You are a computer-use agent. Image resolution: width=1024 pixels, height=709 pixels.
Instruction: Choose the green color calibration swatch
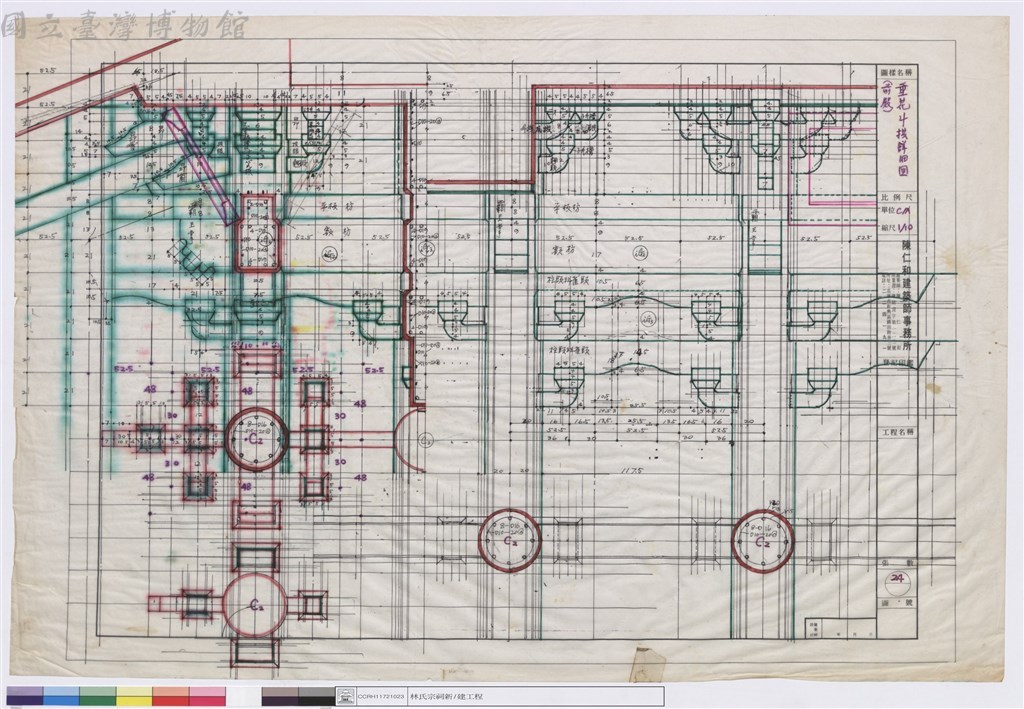tap(98, 696)
